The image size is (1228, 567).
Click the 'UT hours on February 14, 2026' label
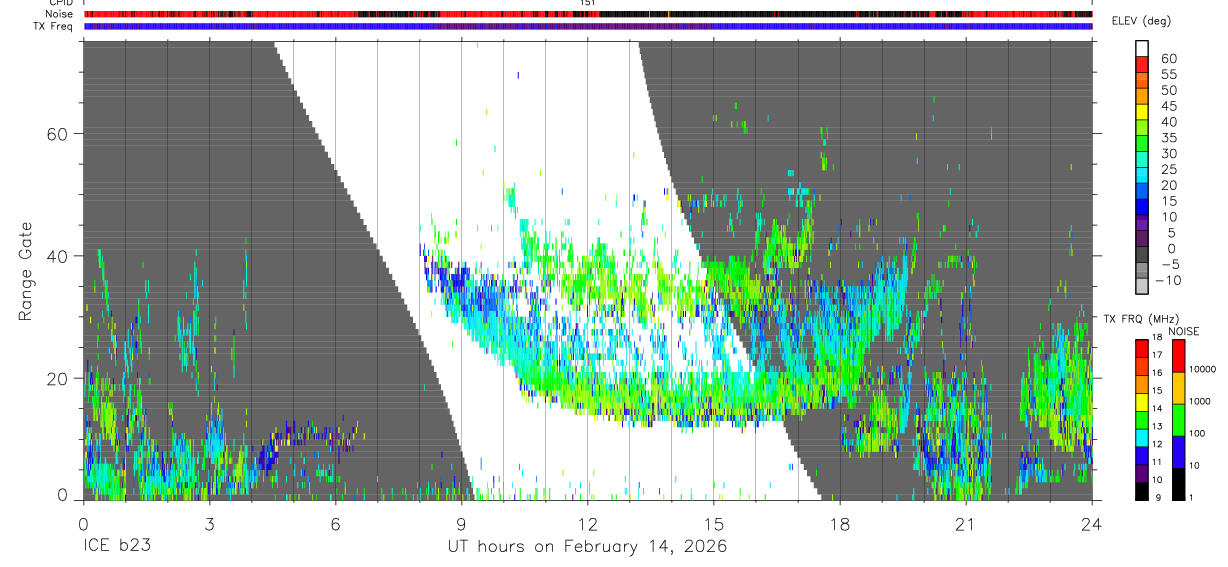pyautogui.click(x=588, y=547)
